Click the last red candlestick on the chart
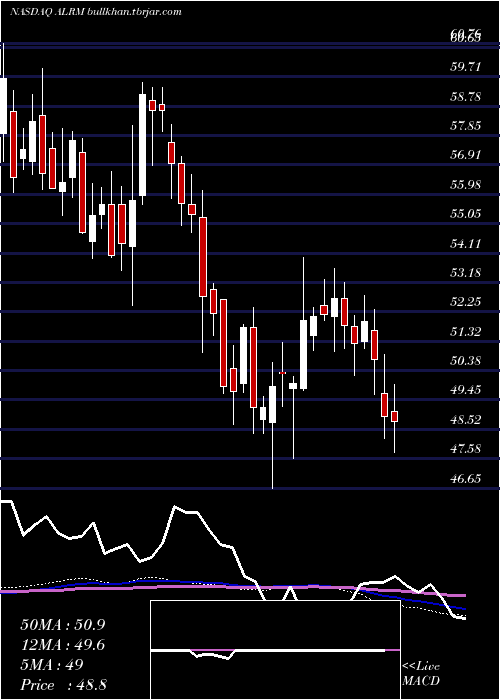This screenshot has width=500, height=700. pyautogui.click(x=394, y=417)
